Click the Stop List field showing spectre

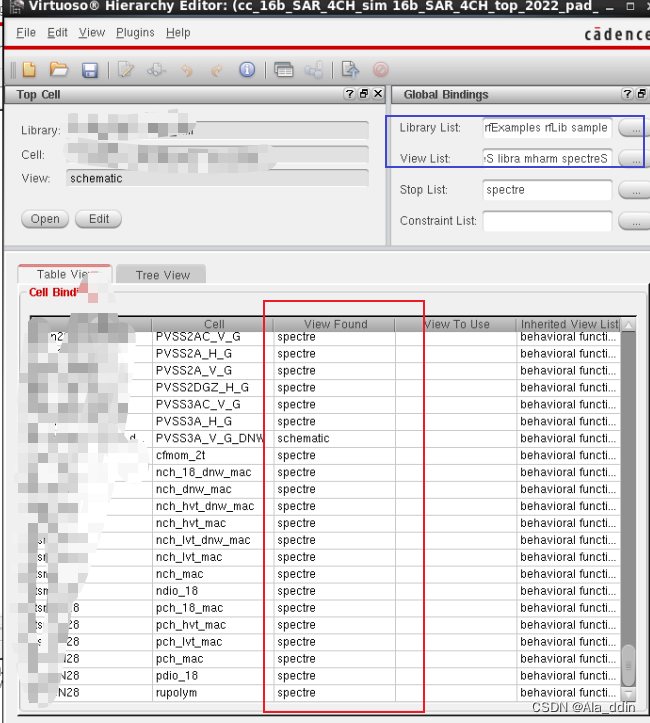pyautogui.click(x=547, y=190)
